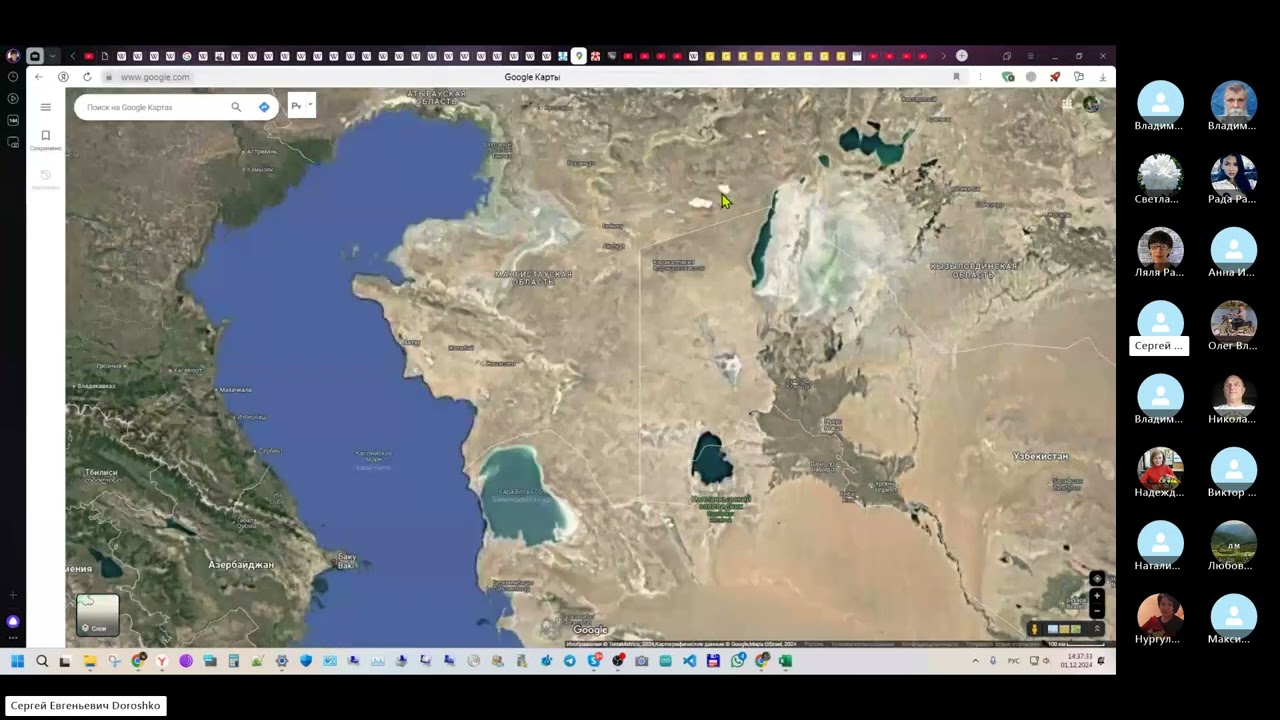Open Windows taskbar search
This screenshot has height=720, width=1280.
[42, 661]
